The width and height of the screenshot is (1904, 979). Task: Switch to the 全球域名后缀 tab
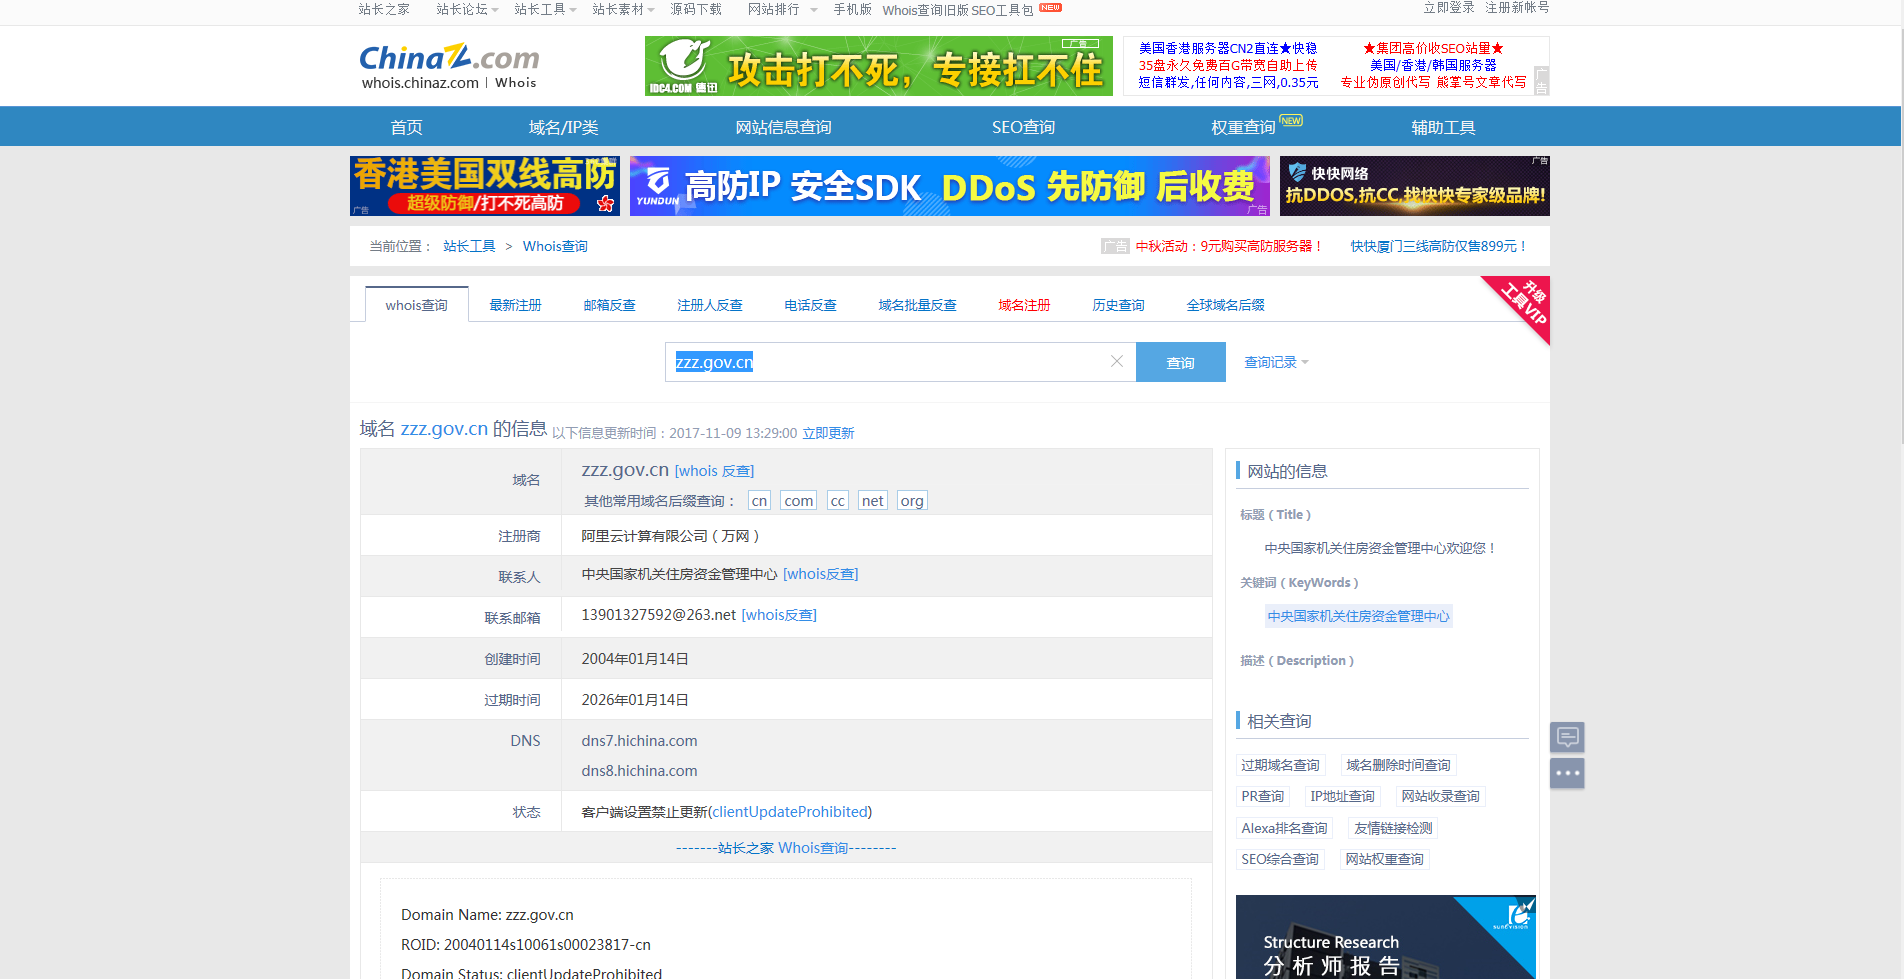pyautogui.click(x=1225, y=305)
